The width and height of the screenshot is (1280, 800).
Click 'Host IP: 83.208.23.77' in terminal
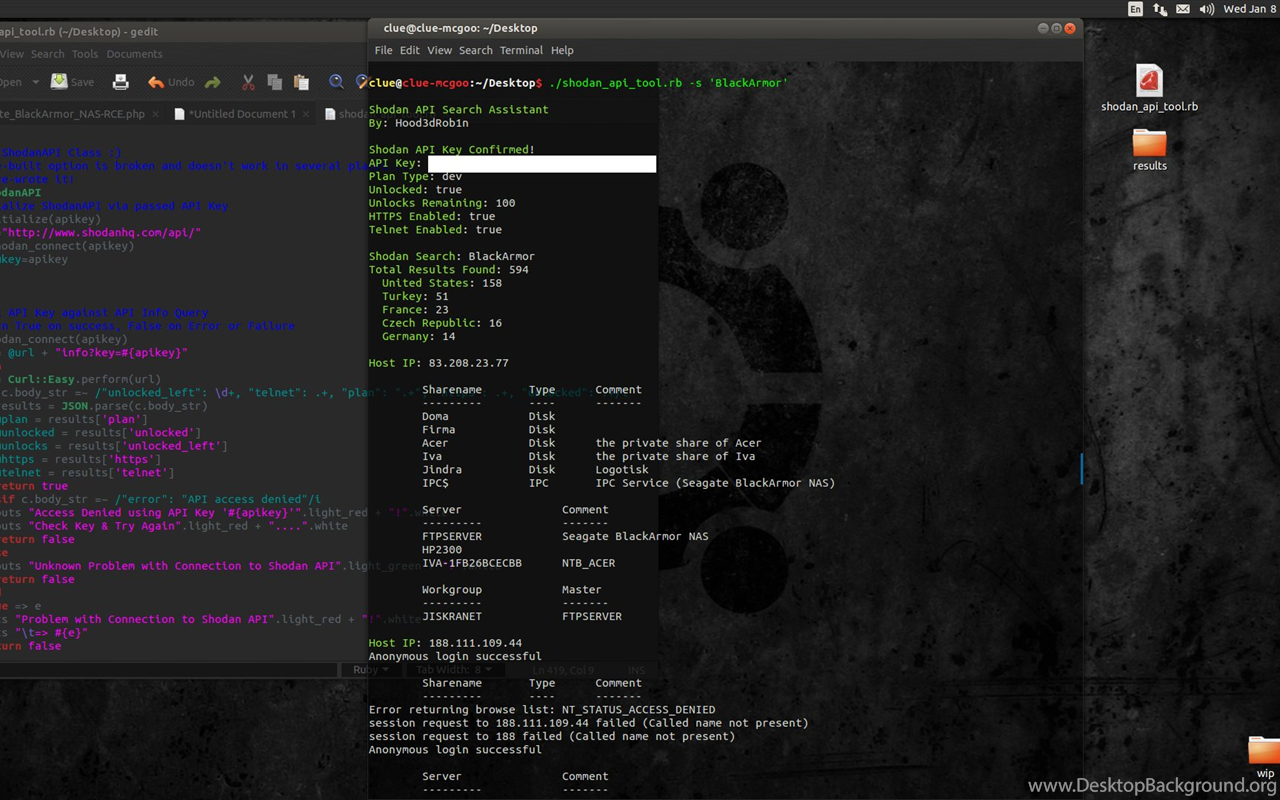(x=439, y=363)
